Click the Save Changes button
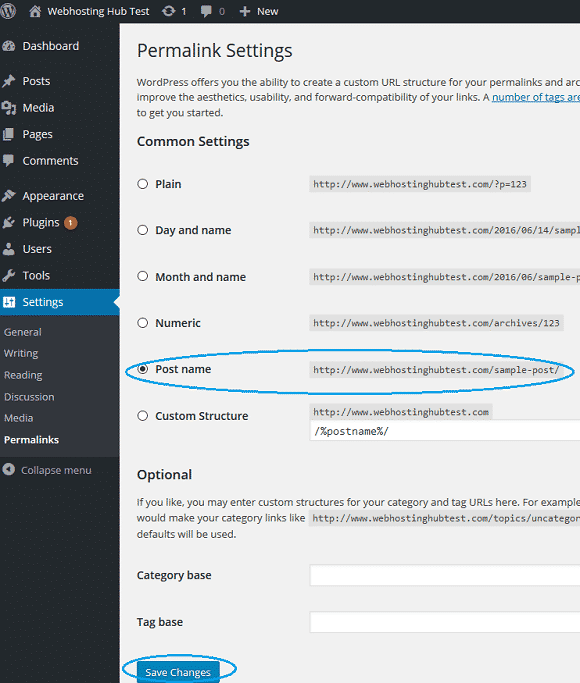Viewport: 580px width, 683px height. pyautogui.click(x=178, y=672)
